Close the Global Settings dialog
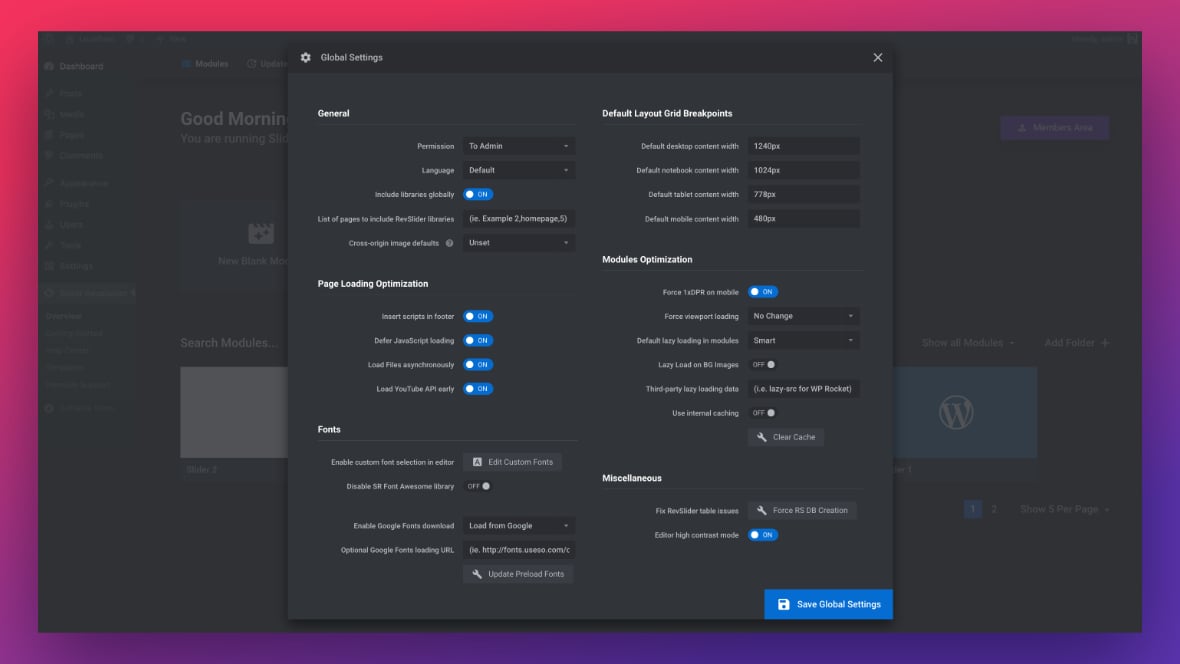The height and width of the screenshot is (664, 1180). coord(877,58)
